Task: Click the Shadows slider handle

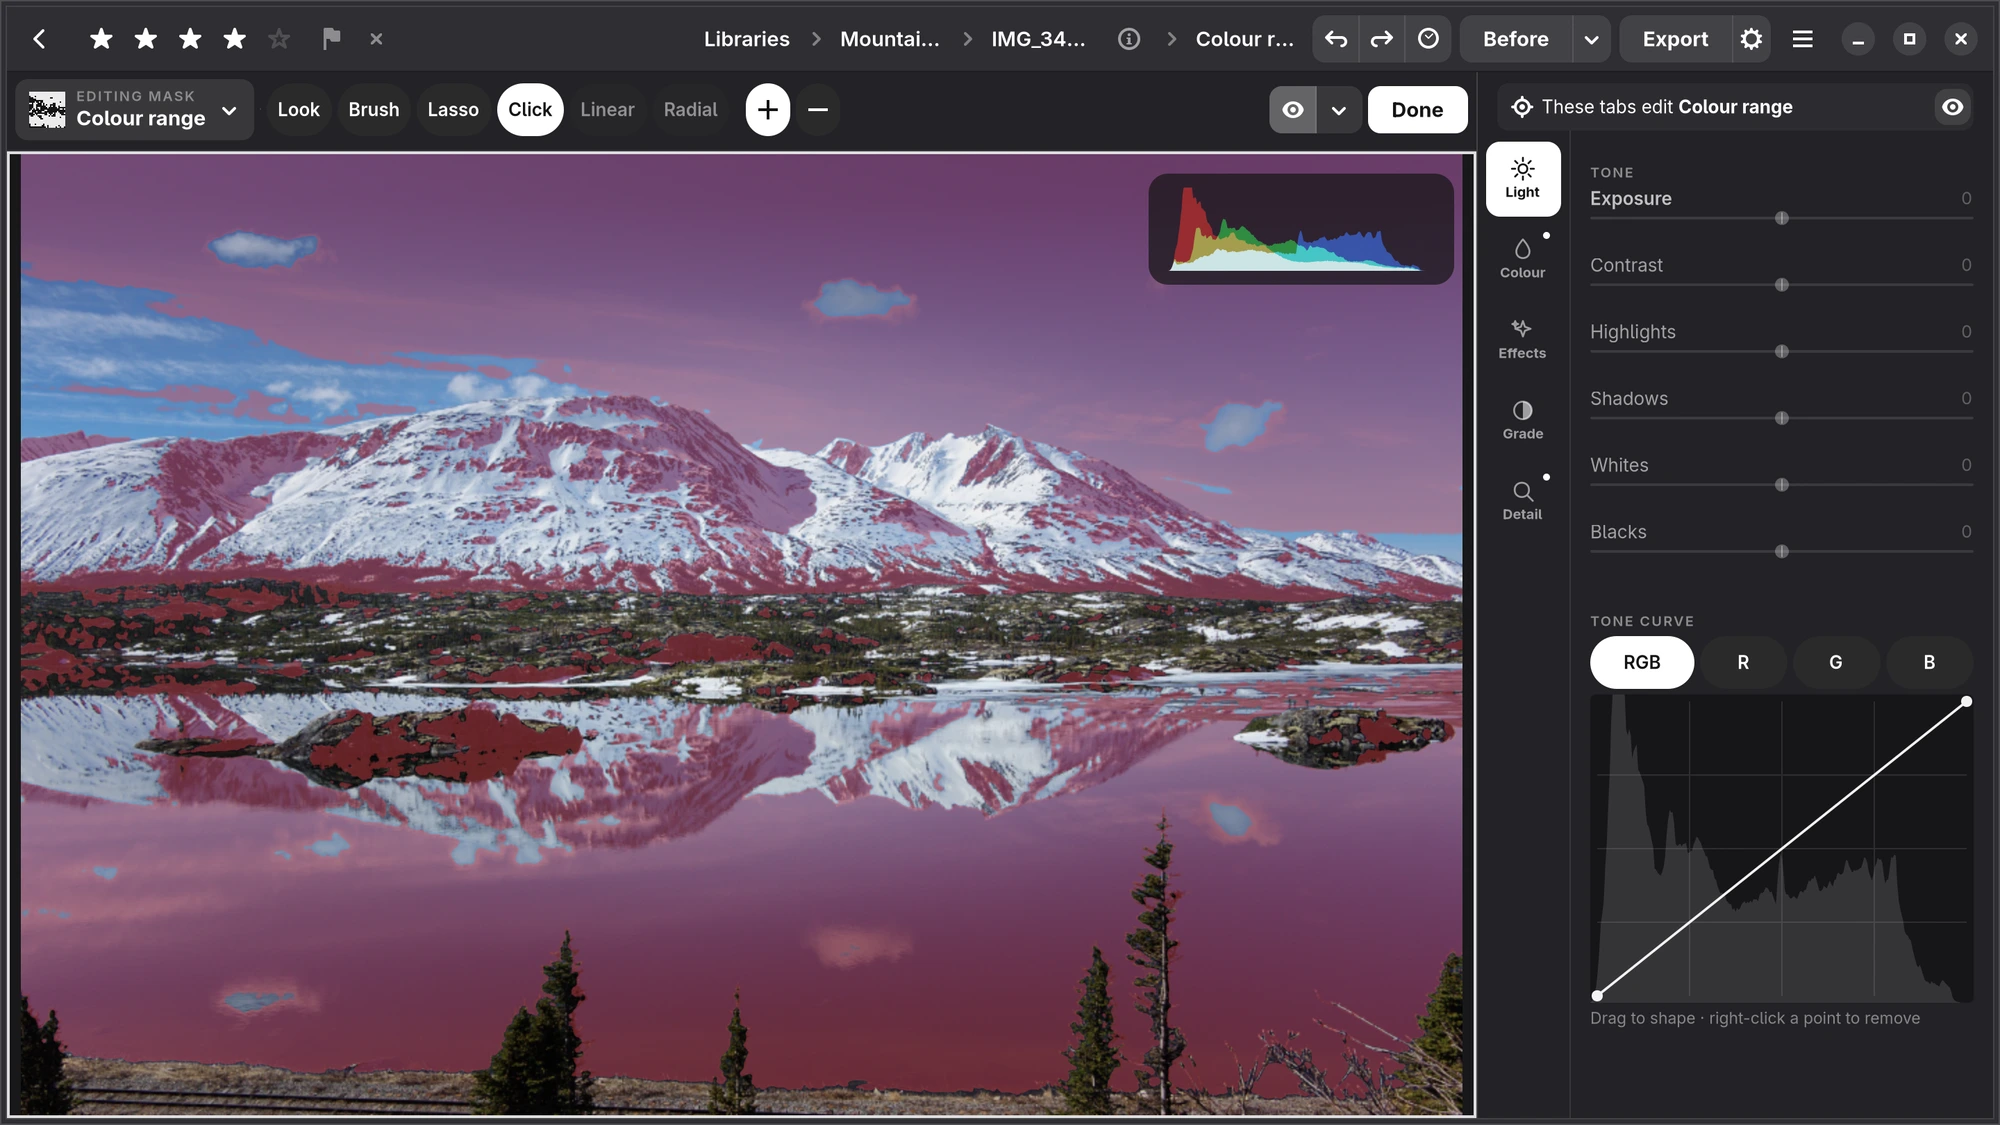Action: (1782, 418)
